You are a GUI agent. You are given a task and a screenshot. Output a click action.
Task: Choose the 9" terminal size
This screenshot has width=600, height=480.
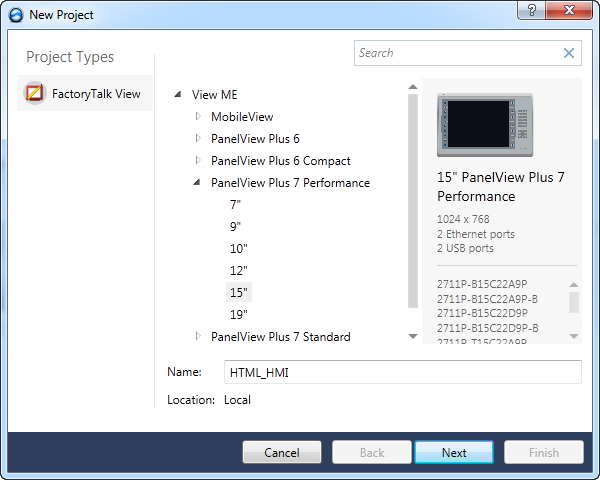pos(235,227)
